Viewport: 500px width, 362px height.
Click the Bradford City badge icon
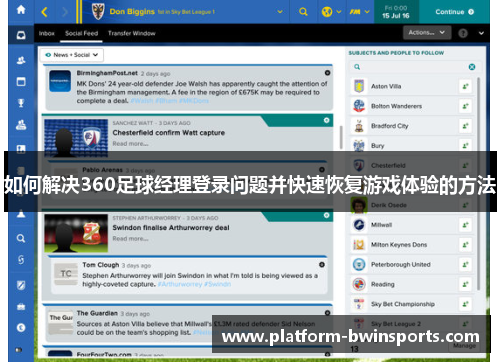point(359,126)
